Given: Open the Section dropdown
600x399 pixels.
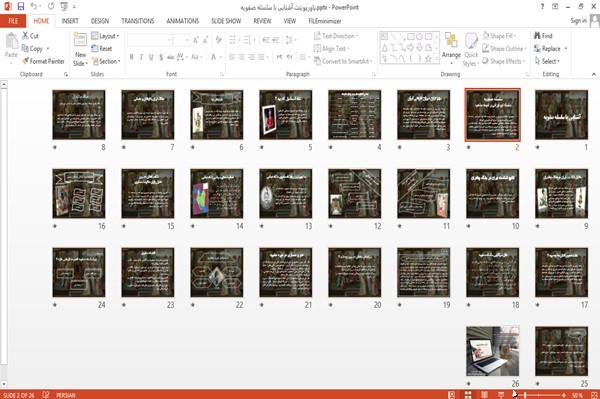Looking at the screenshot, I should click(106, 61).
